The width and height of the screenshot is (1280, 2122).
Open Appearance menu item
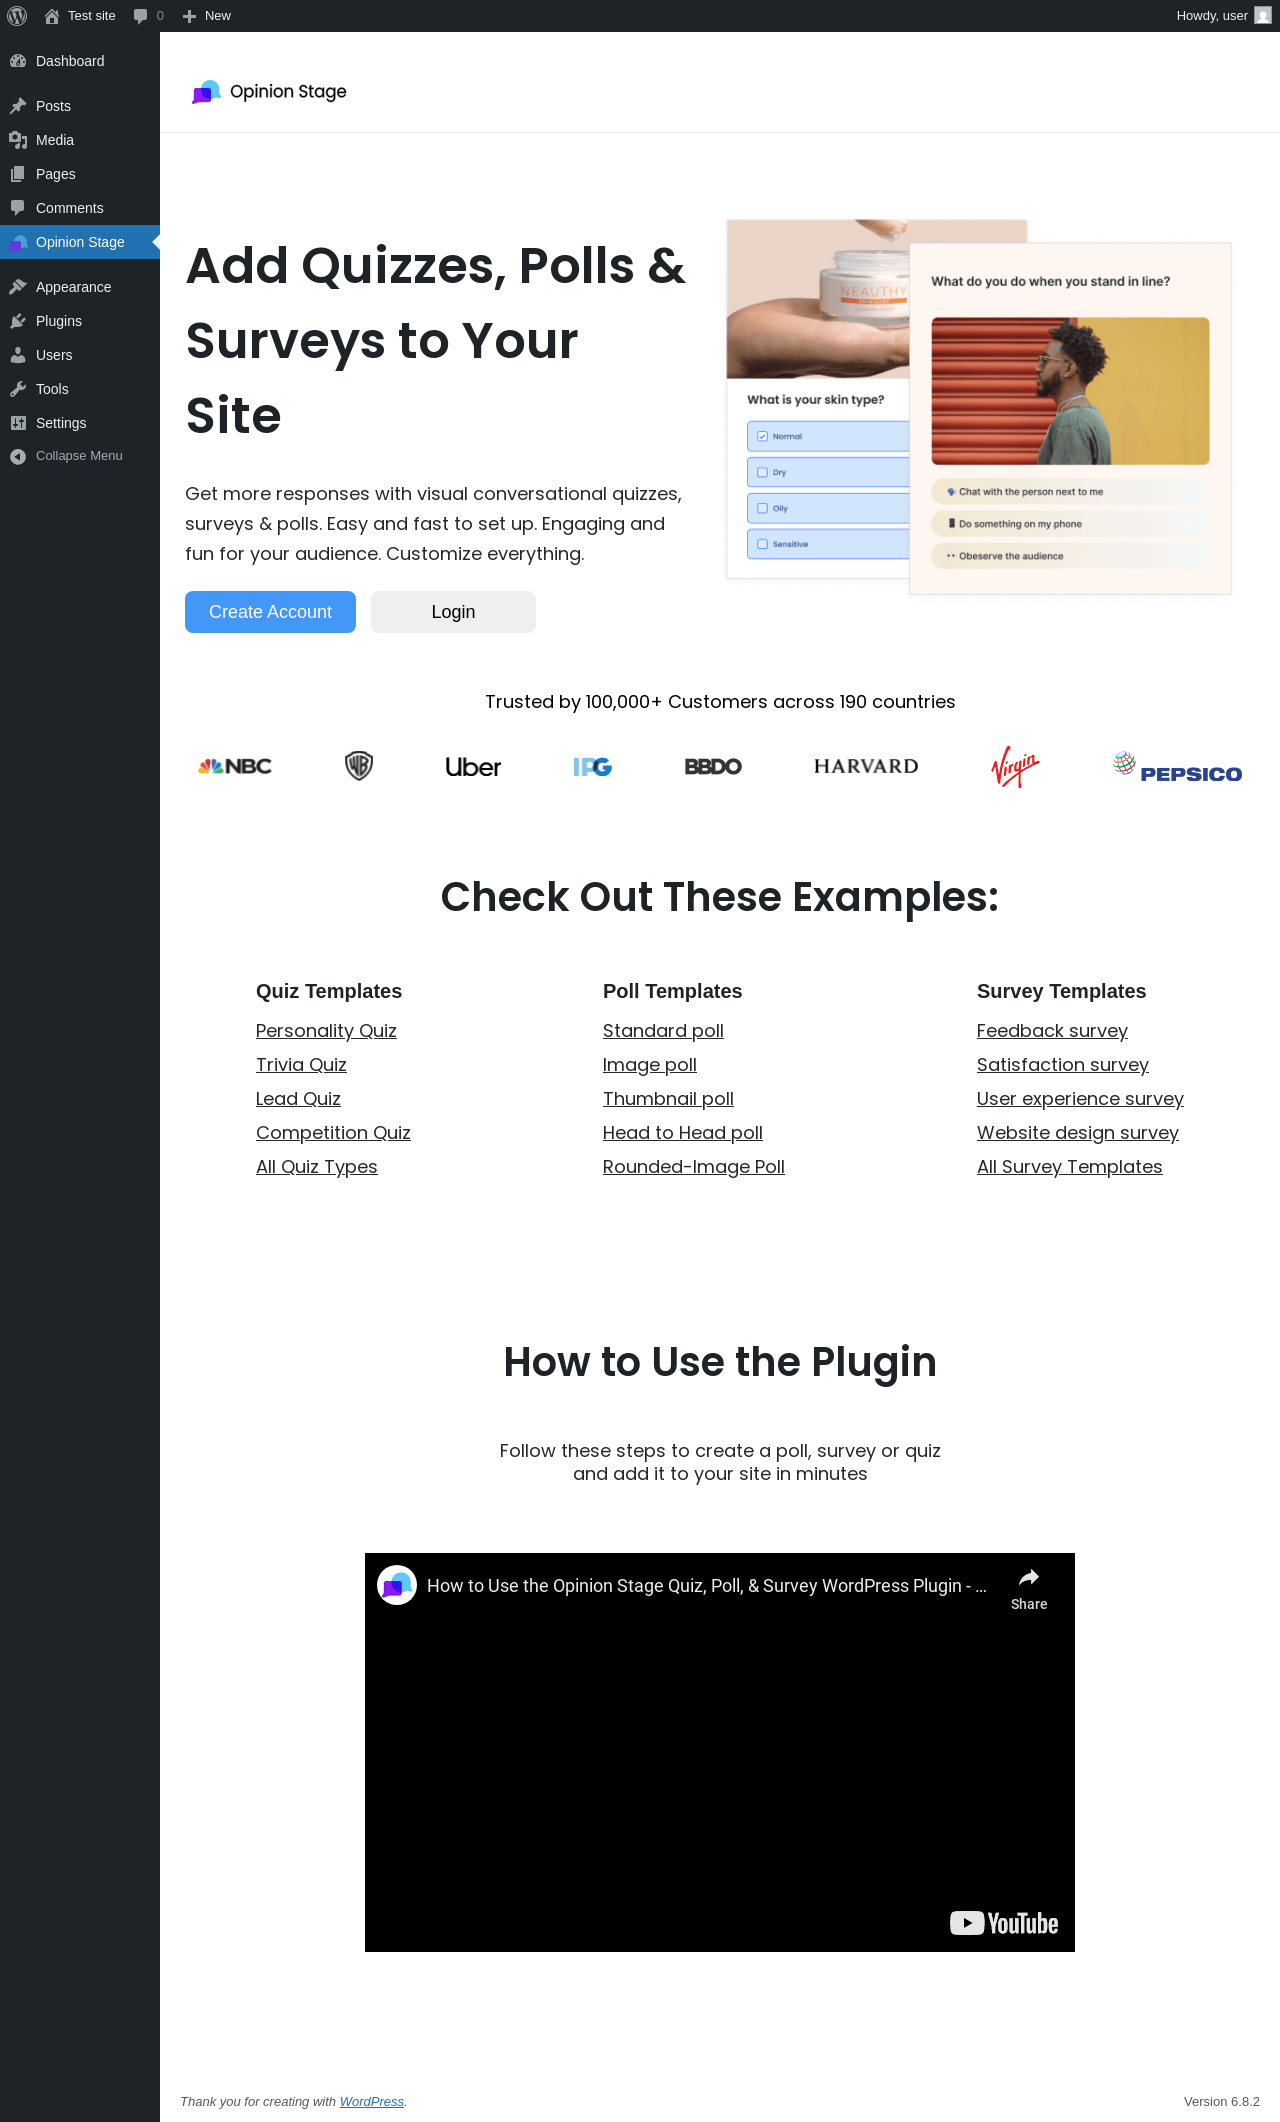(80, 287)
